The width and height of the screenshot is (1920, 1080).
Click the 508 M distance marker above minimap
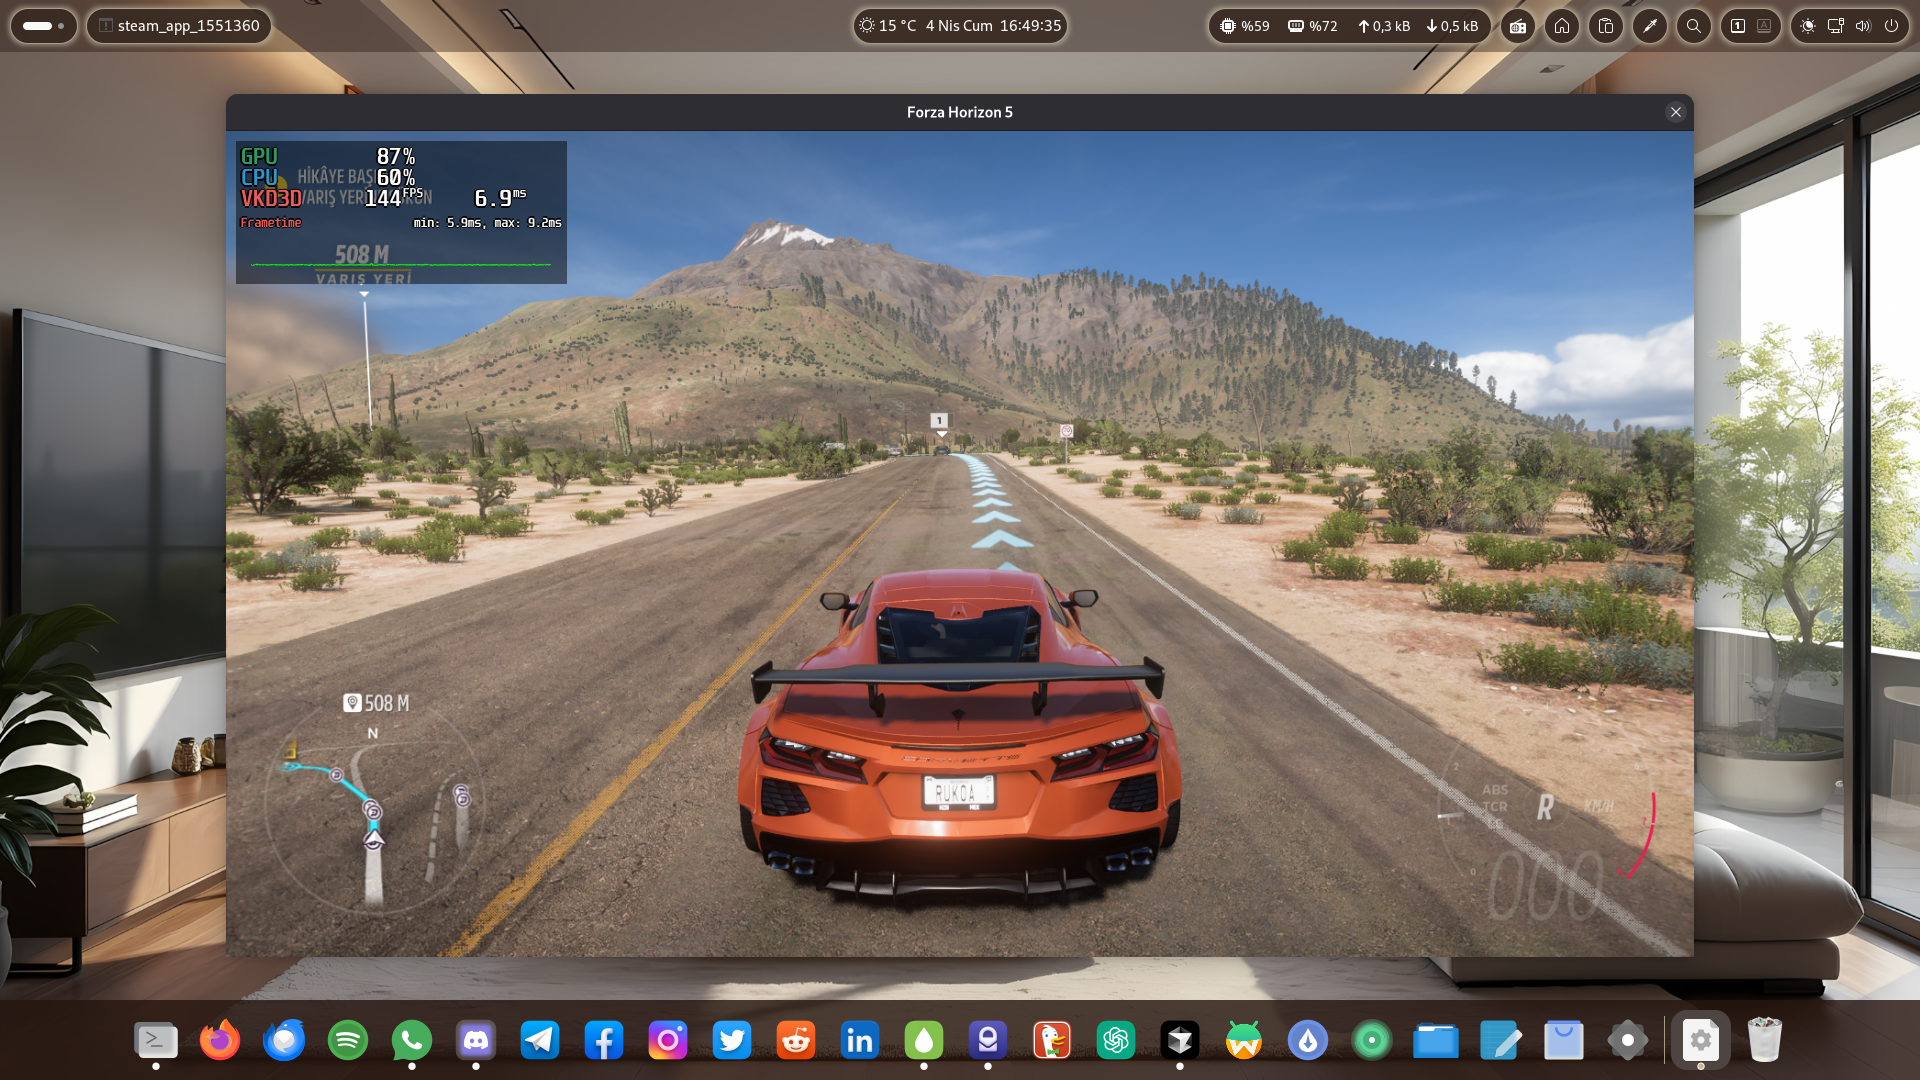377,703
